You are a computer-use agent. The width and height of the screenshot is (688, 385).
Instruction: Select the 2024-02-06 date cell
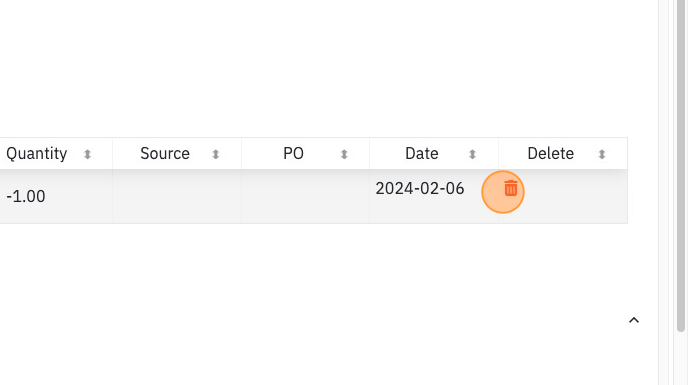[420, 188]
